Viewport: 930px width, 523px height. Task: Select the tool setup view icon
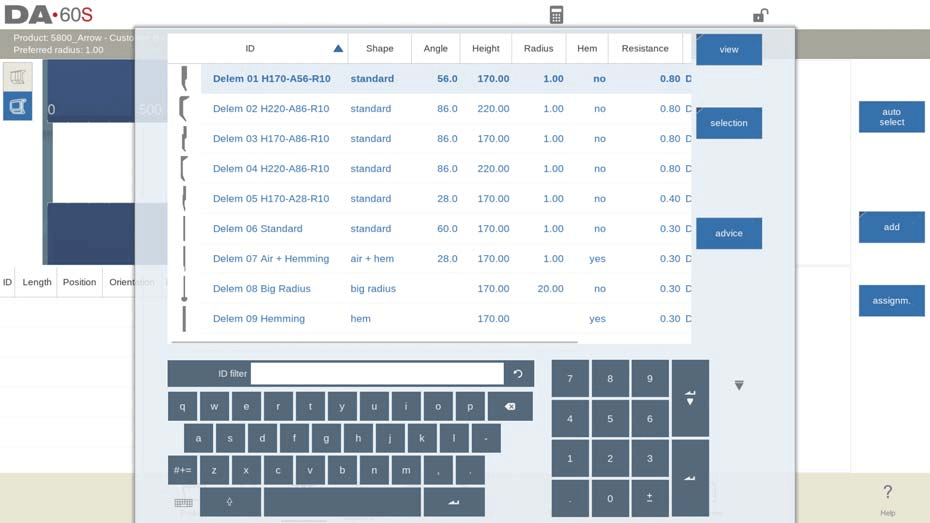(17, 106)
